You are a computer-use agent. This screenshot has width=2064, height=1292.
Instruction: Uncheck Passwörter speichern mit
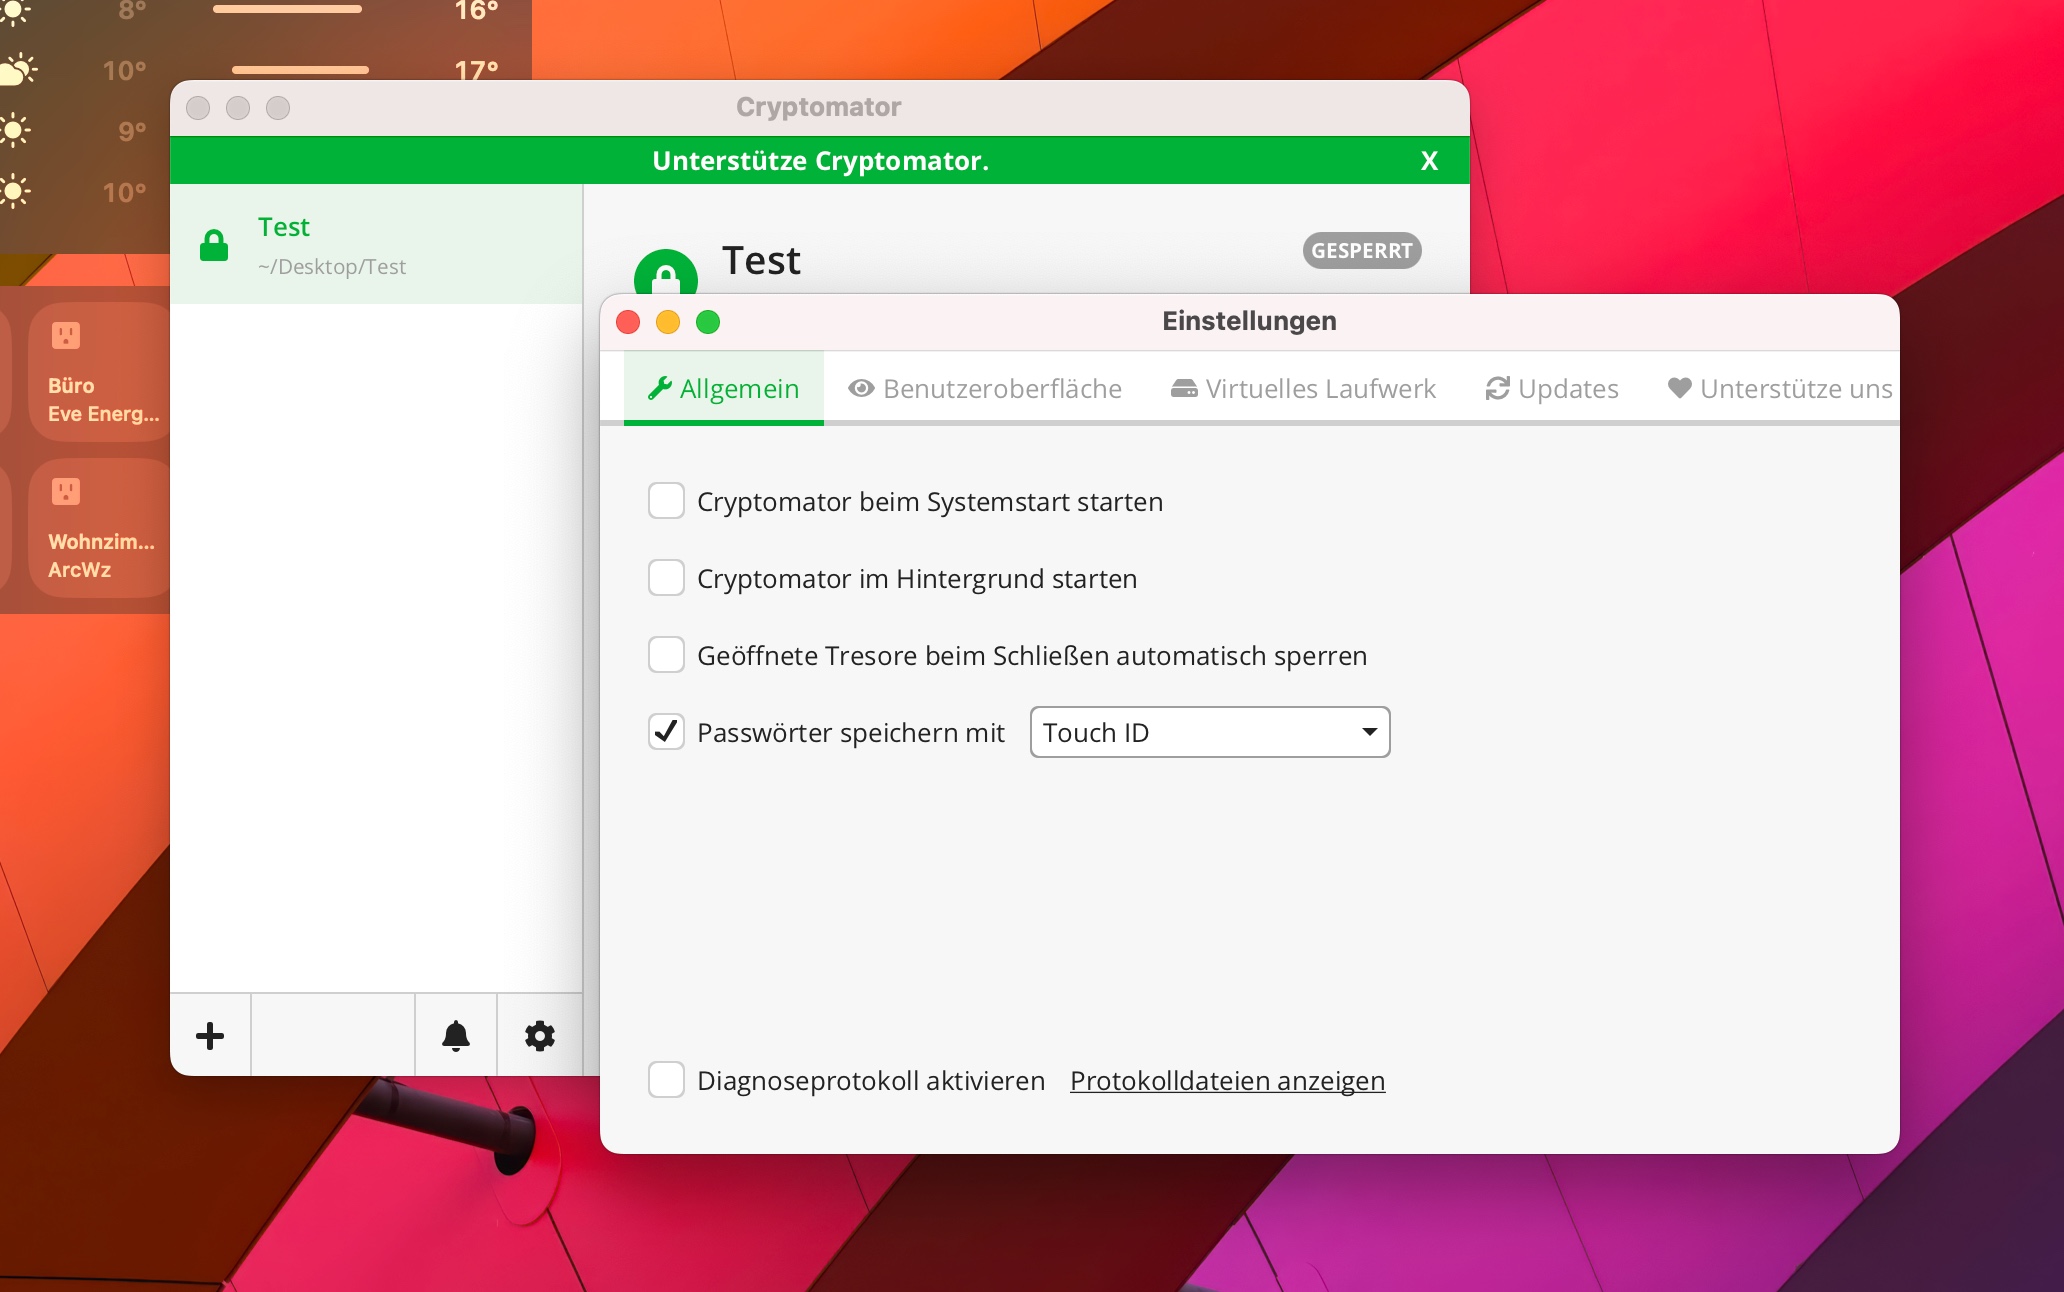click(666, 732)
